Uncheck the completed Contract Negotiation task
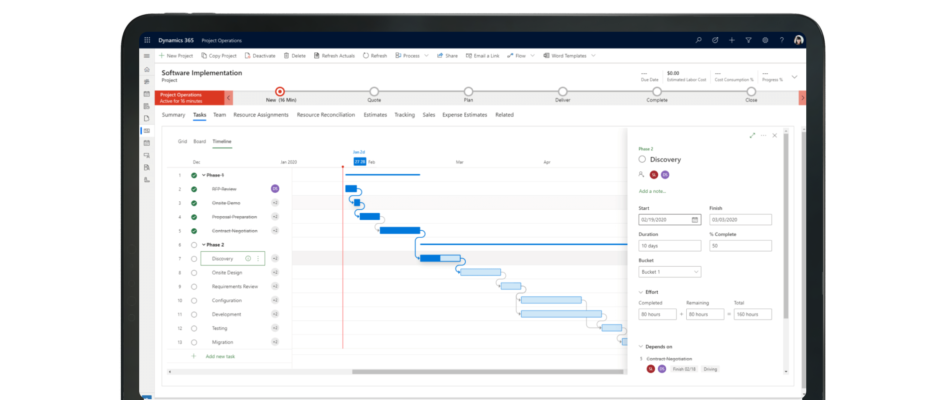 pyautogui.click(x=194, y=231)
